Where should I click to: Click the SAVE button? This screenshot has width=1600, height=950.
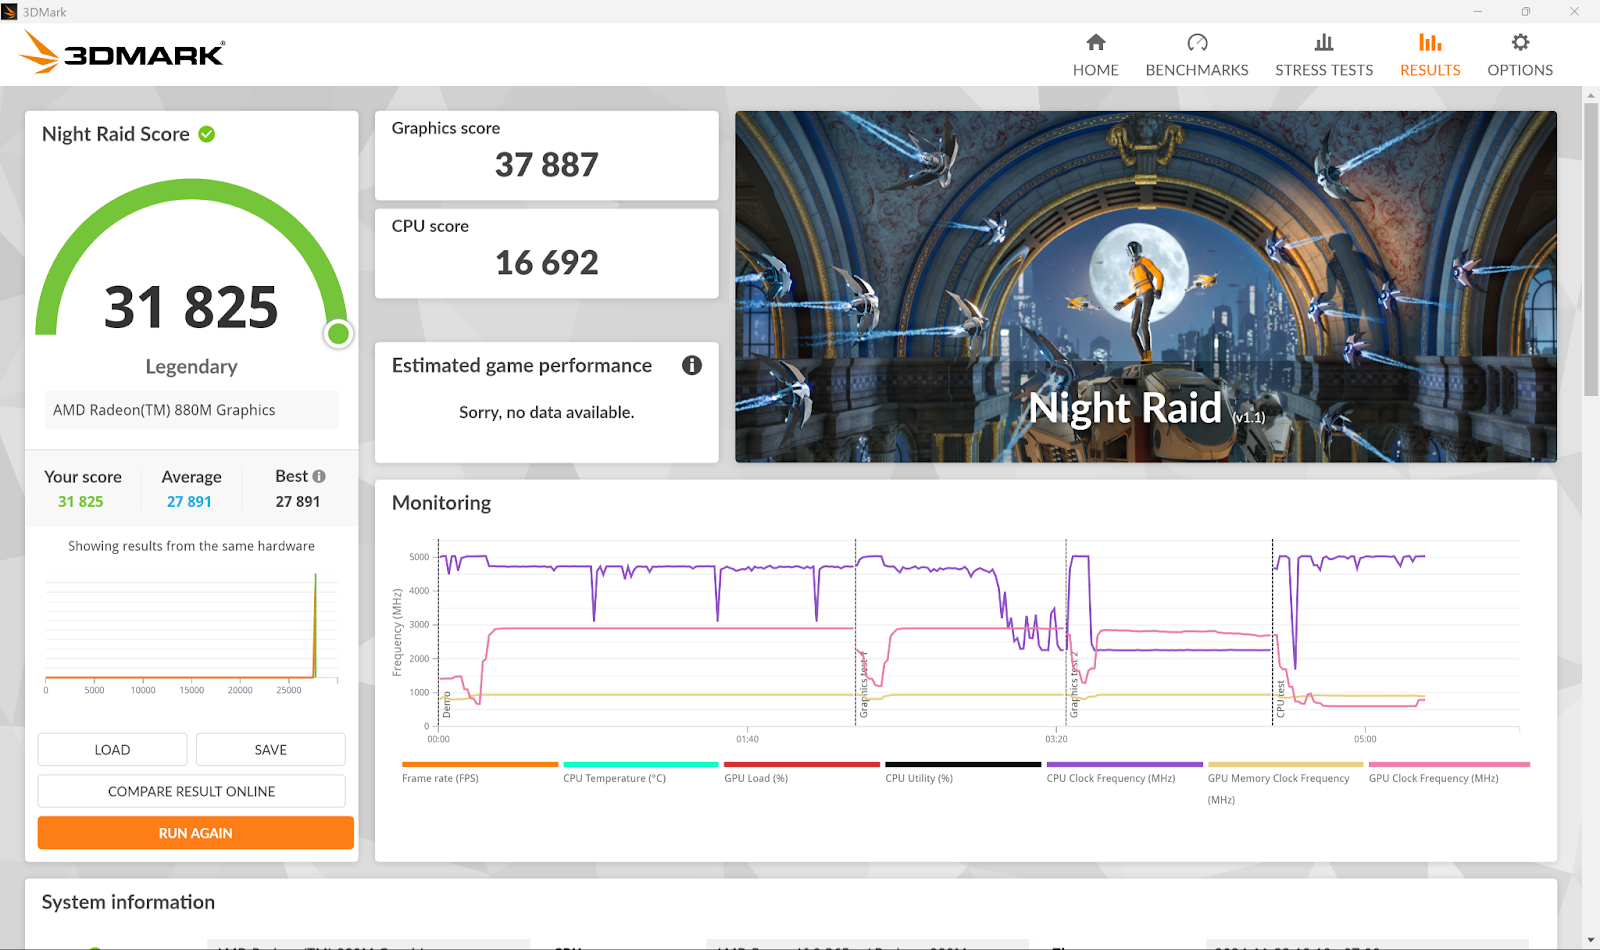click(x=270, y=750)
